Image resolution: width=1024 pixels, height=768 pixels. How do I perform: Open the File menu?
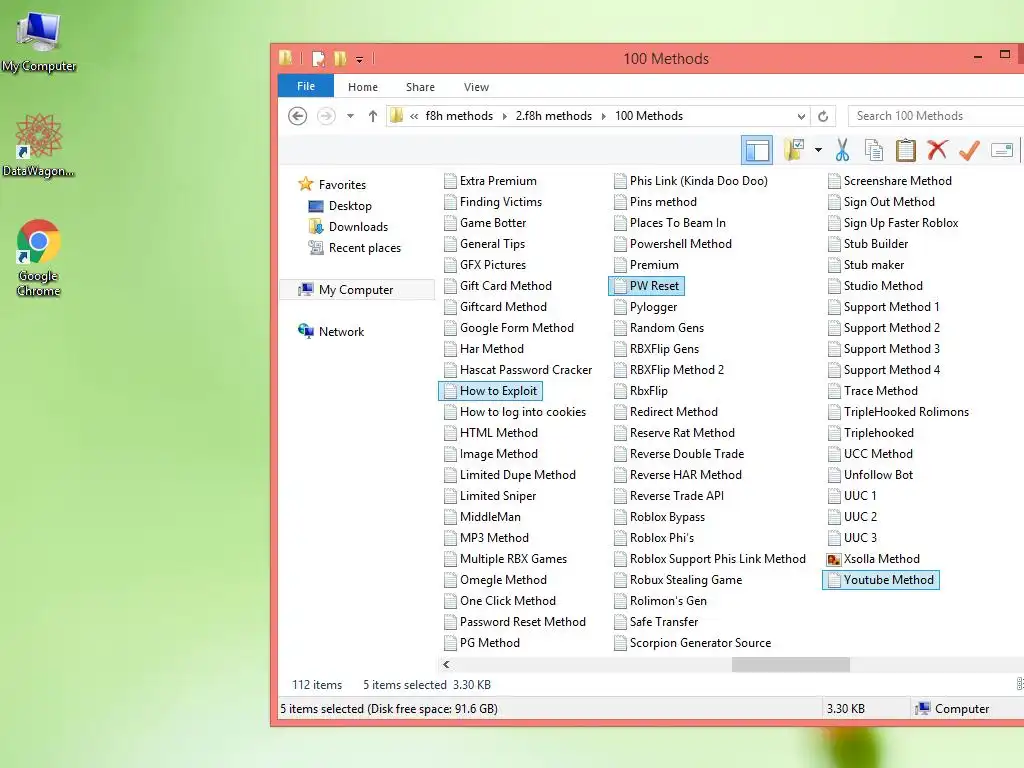tap(306, 86)
